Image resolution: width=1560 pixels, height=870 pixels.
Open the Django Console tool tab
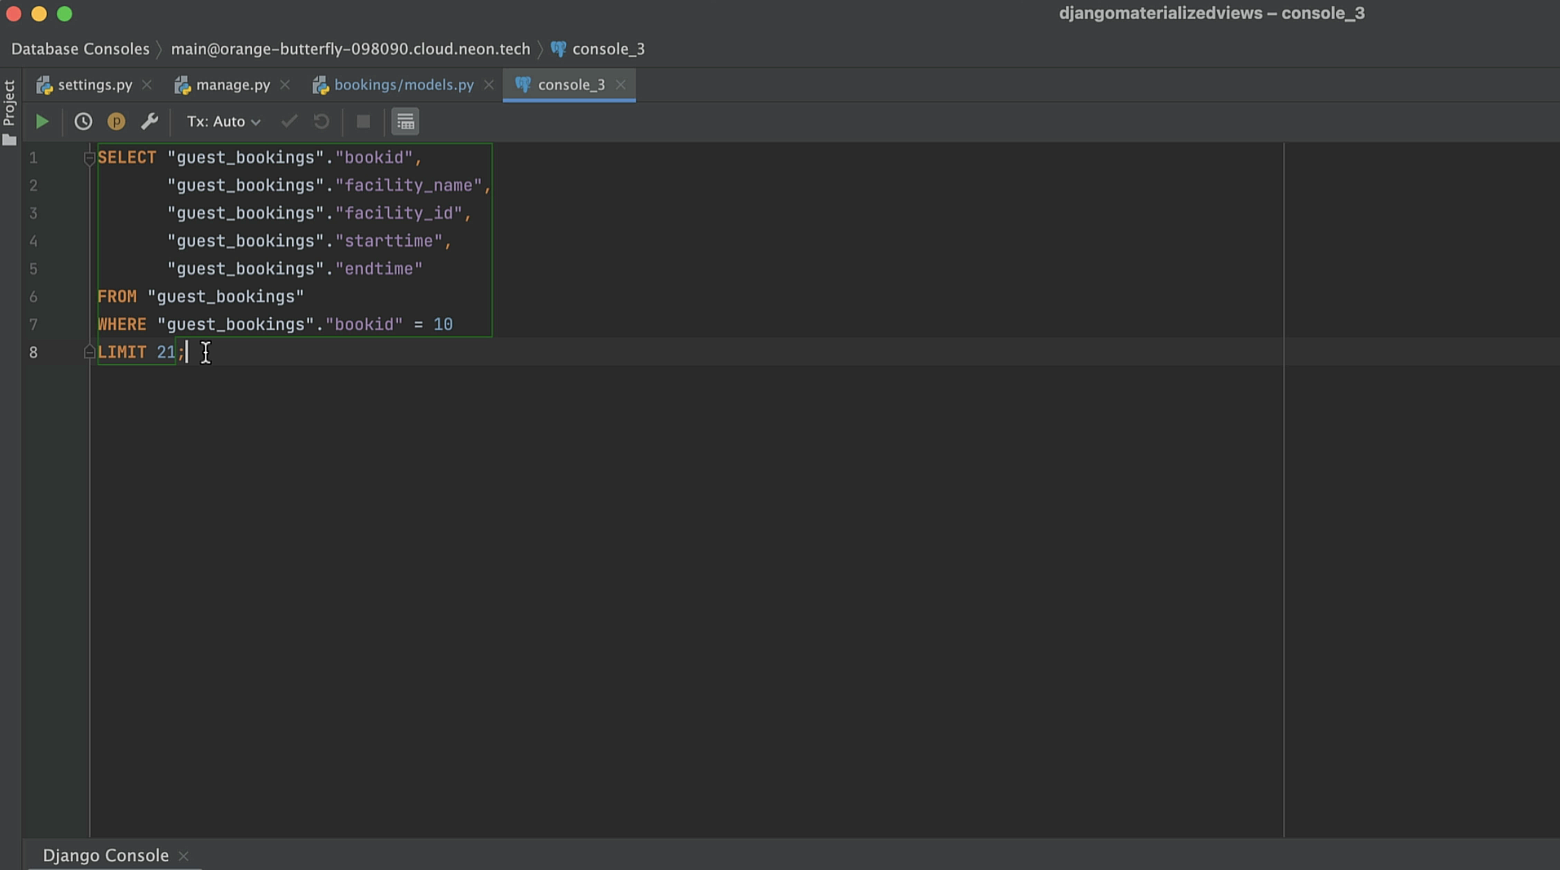(105, 855)
